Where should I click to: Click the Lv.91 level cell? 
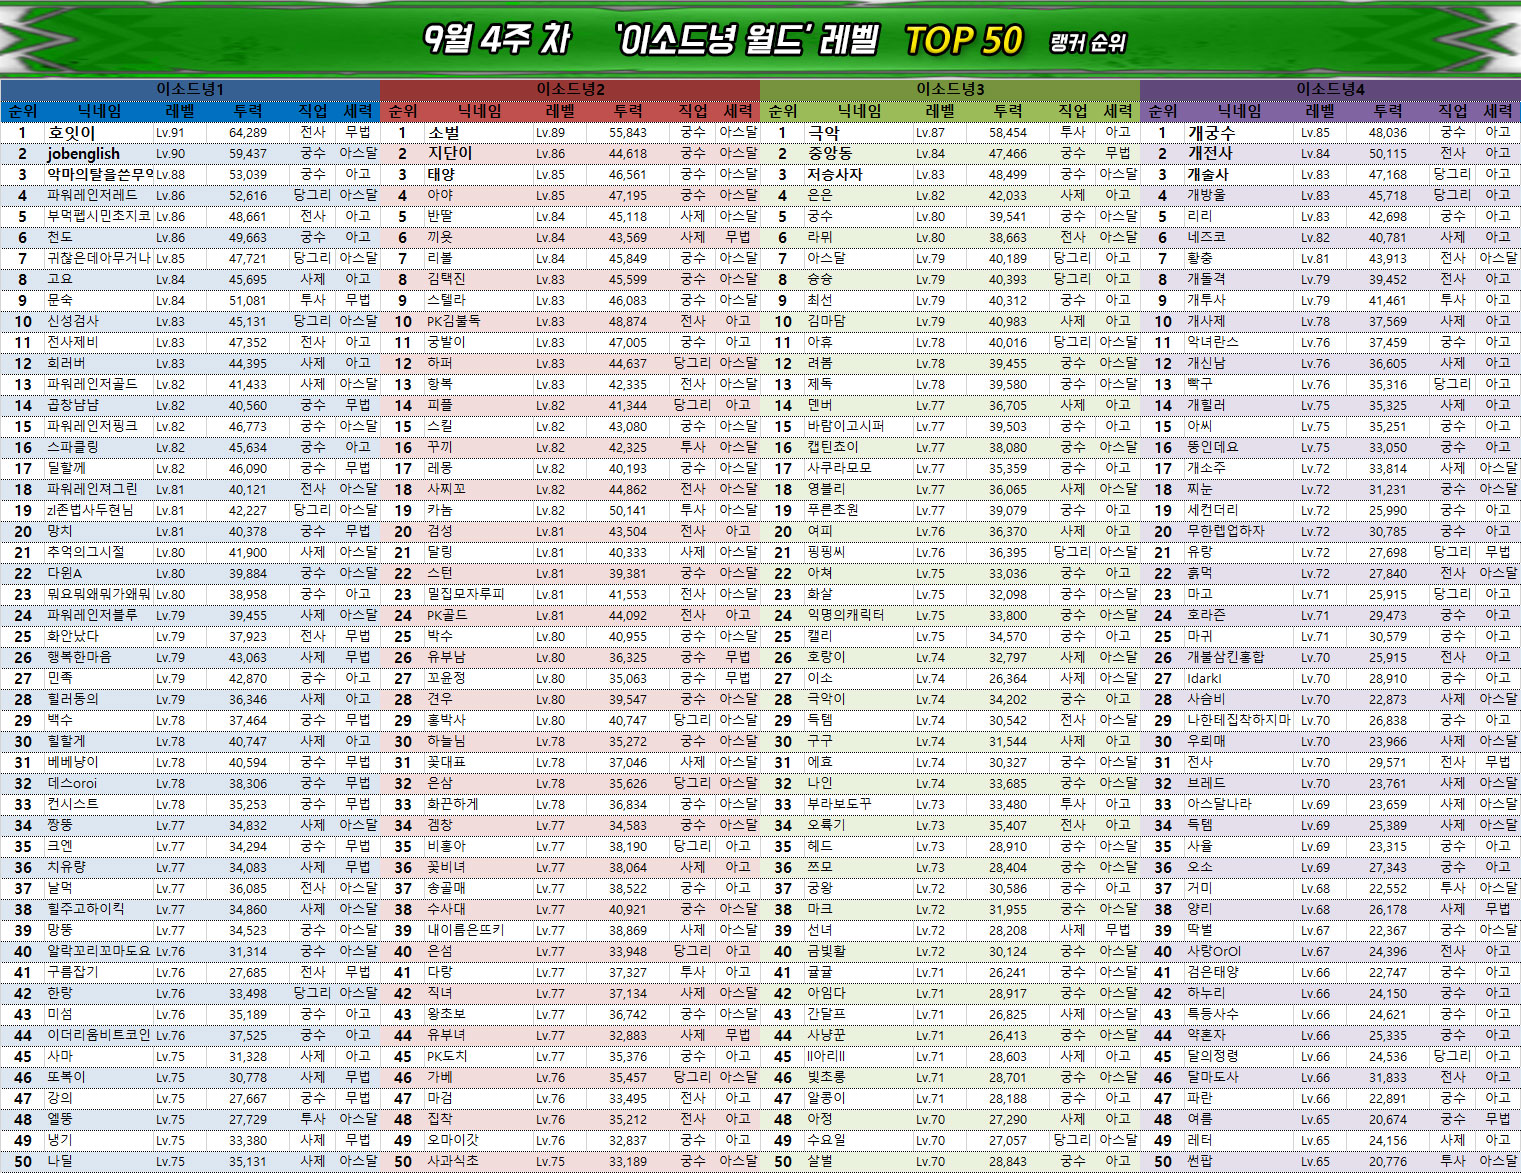[170, 133]
